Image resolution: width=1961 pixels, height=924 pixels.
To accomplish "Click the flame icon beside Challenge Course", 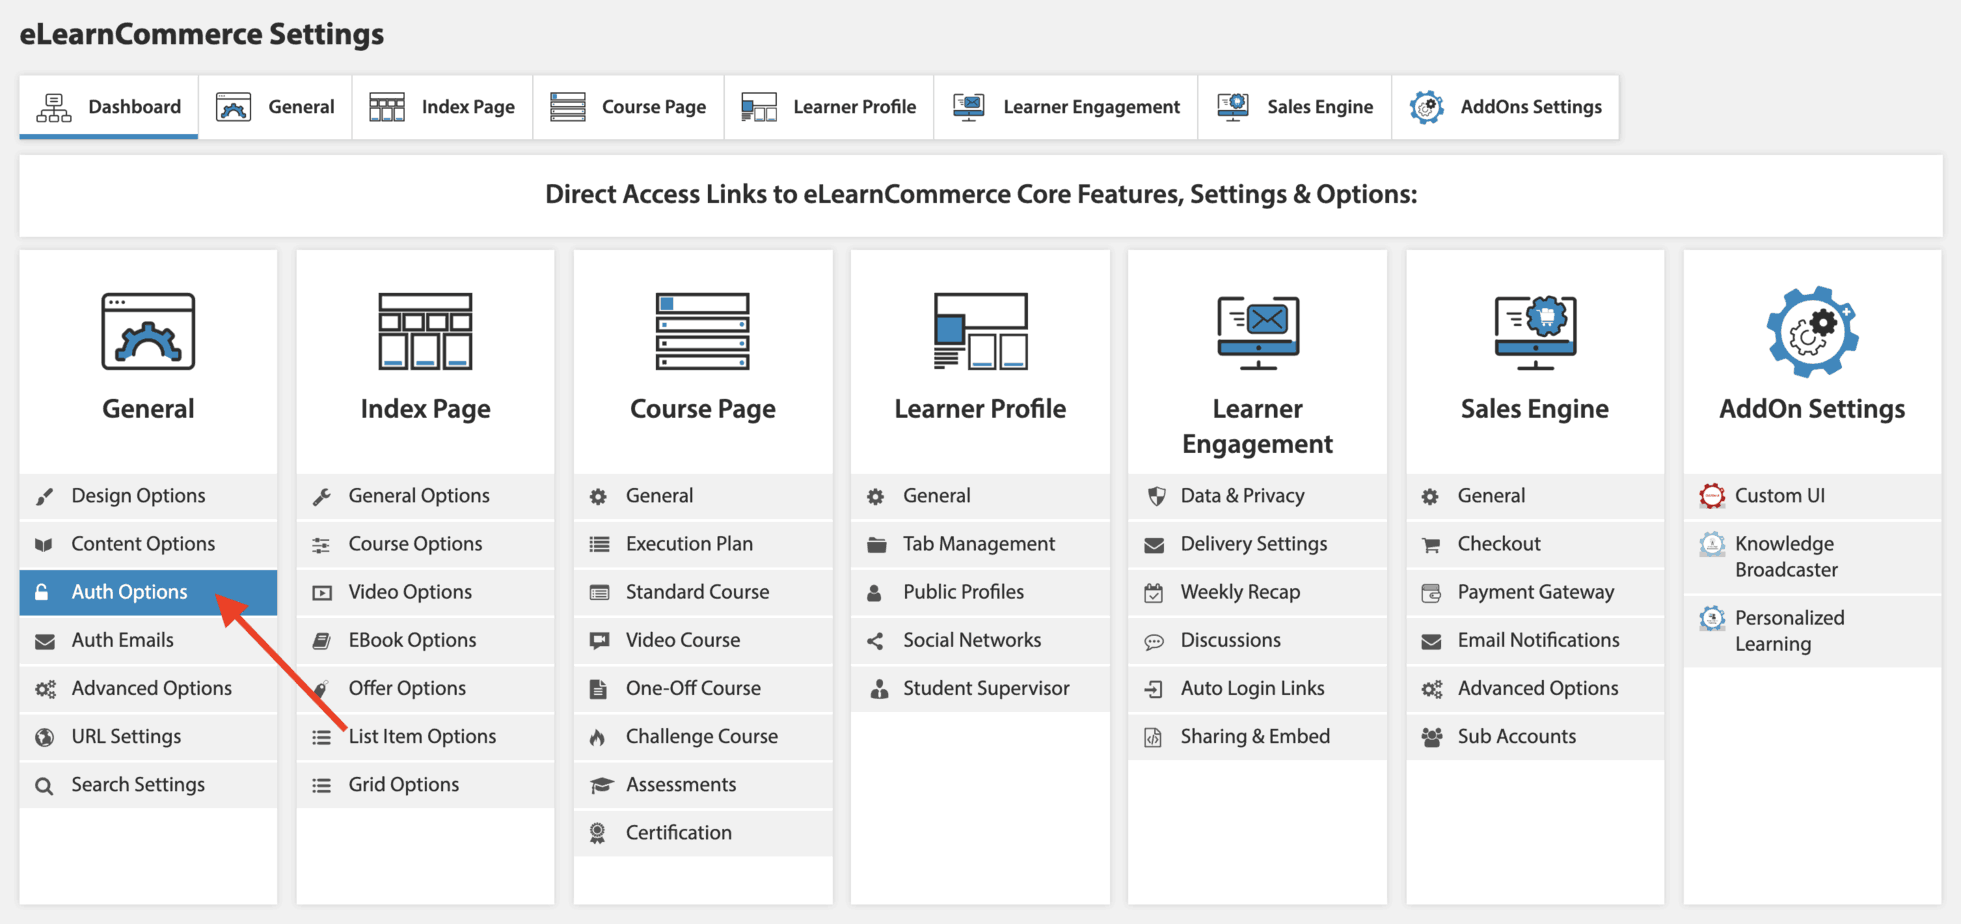I will (x=599, y=736).
